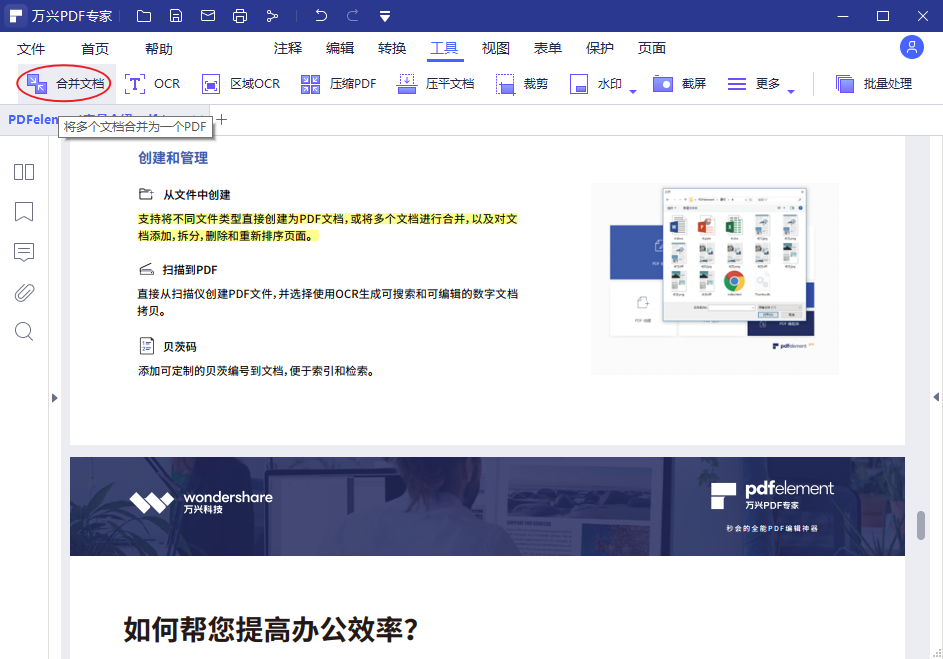Open the attachments panel
The height and width of the screenshot is (659, 943).
(23, 292)
